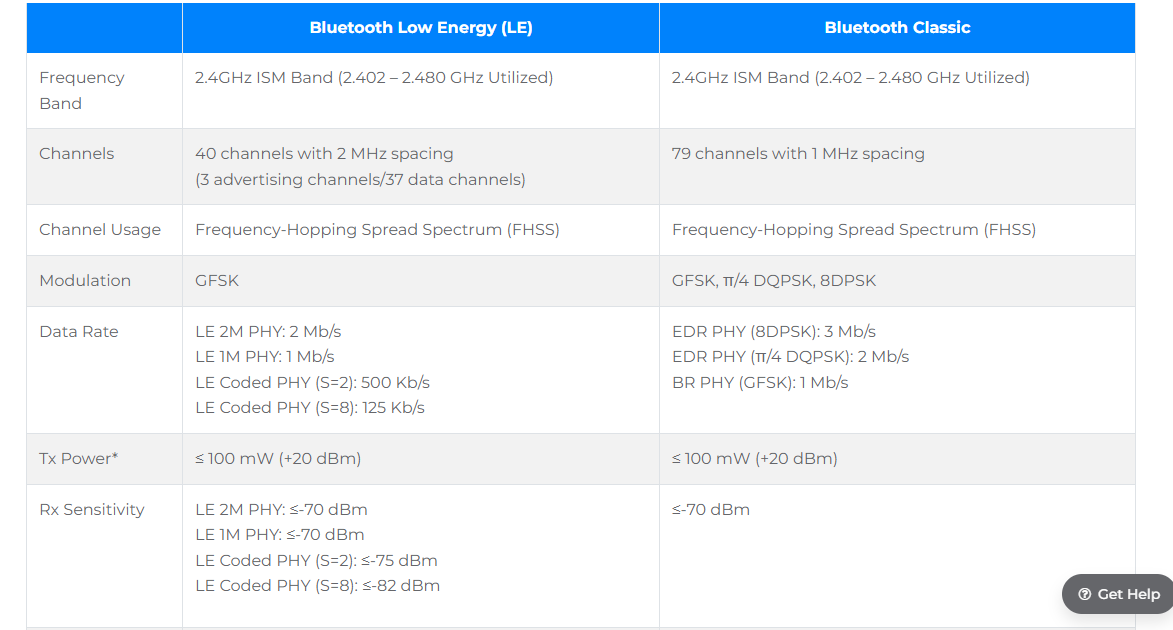Click the "GFSK, π/4 DQPSK, 8DPSK" modulation cell
Screen dimensions: 1173x630
point(774,281)
